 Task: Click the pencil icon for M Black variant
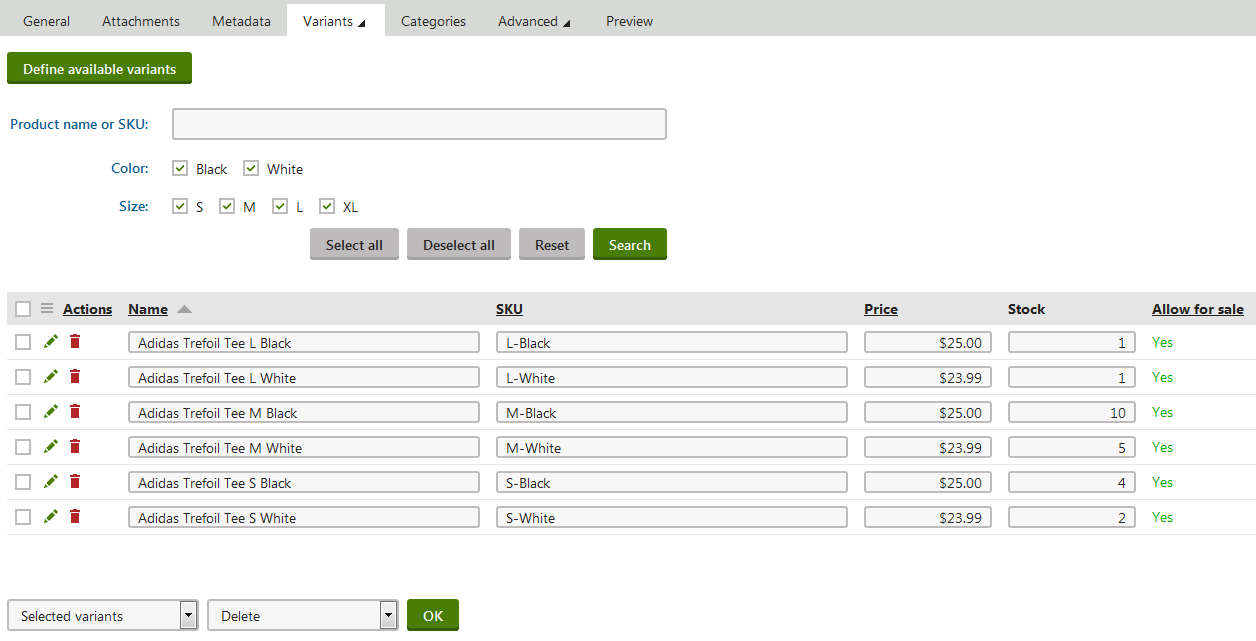coord(51,412)
